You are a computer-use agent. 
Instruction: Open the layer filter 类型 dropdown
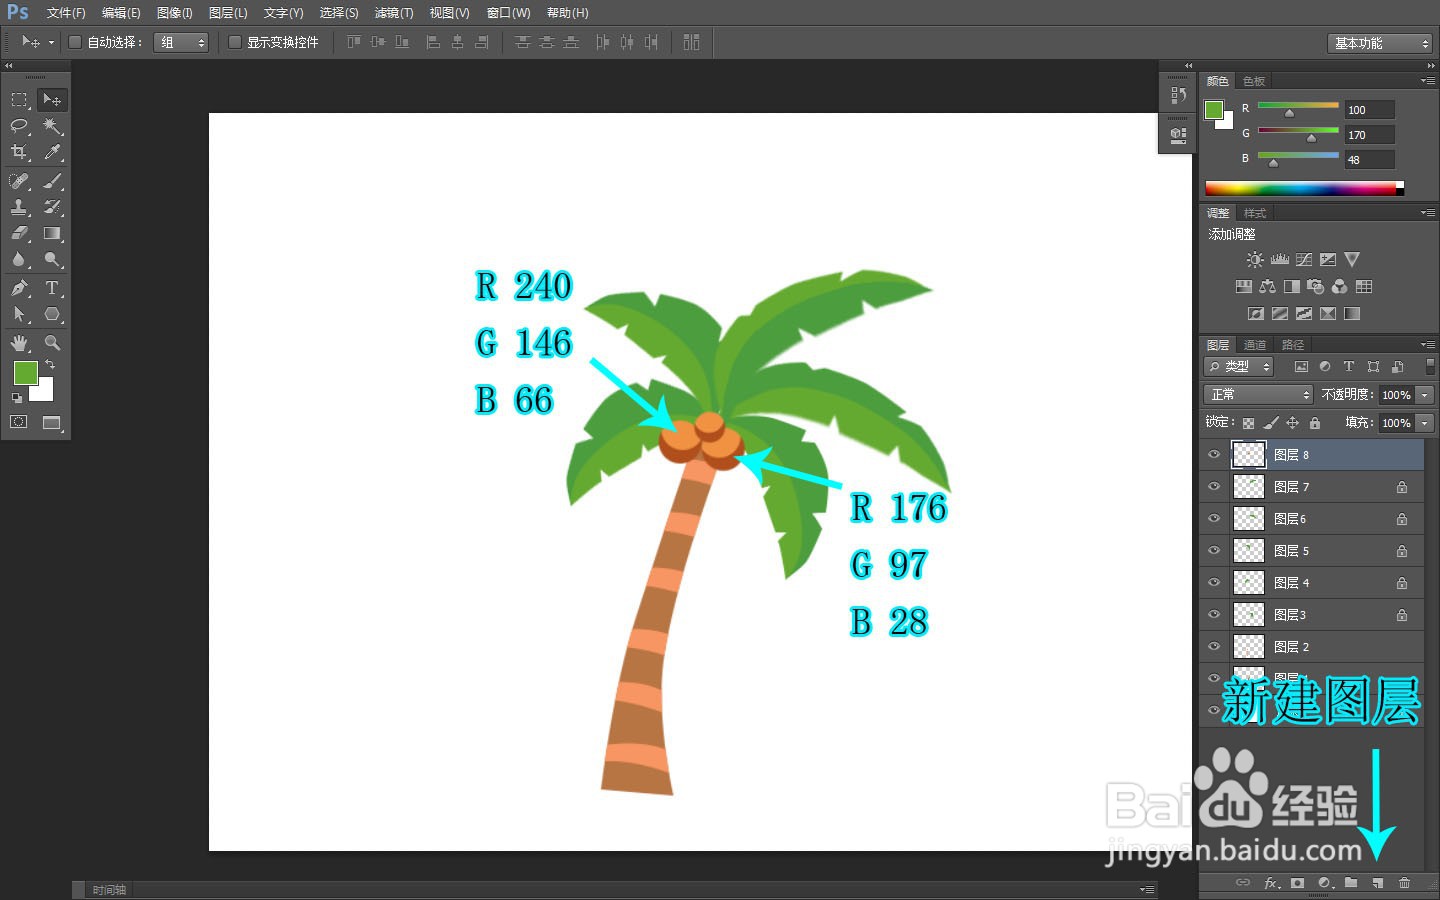tap(1239, 367)
